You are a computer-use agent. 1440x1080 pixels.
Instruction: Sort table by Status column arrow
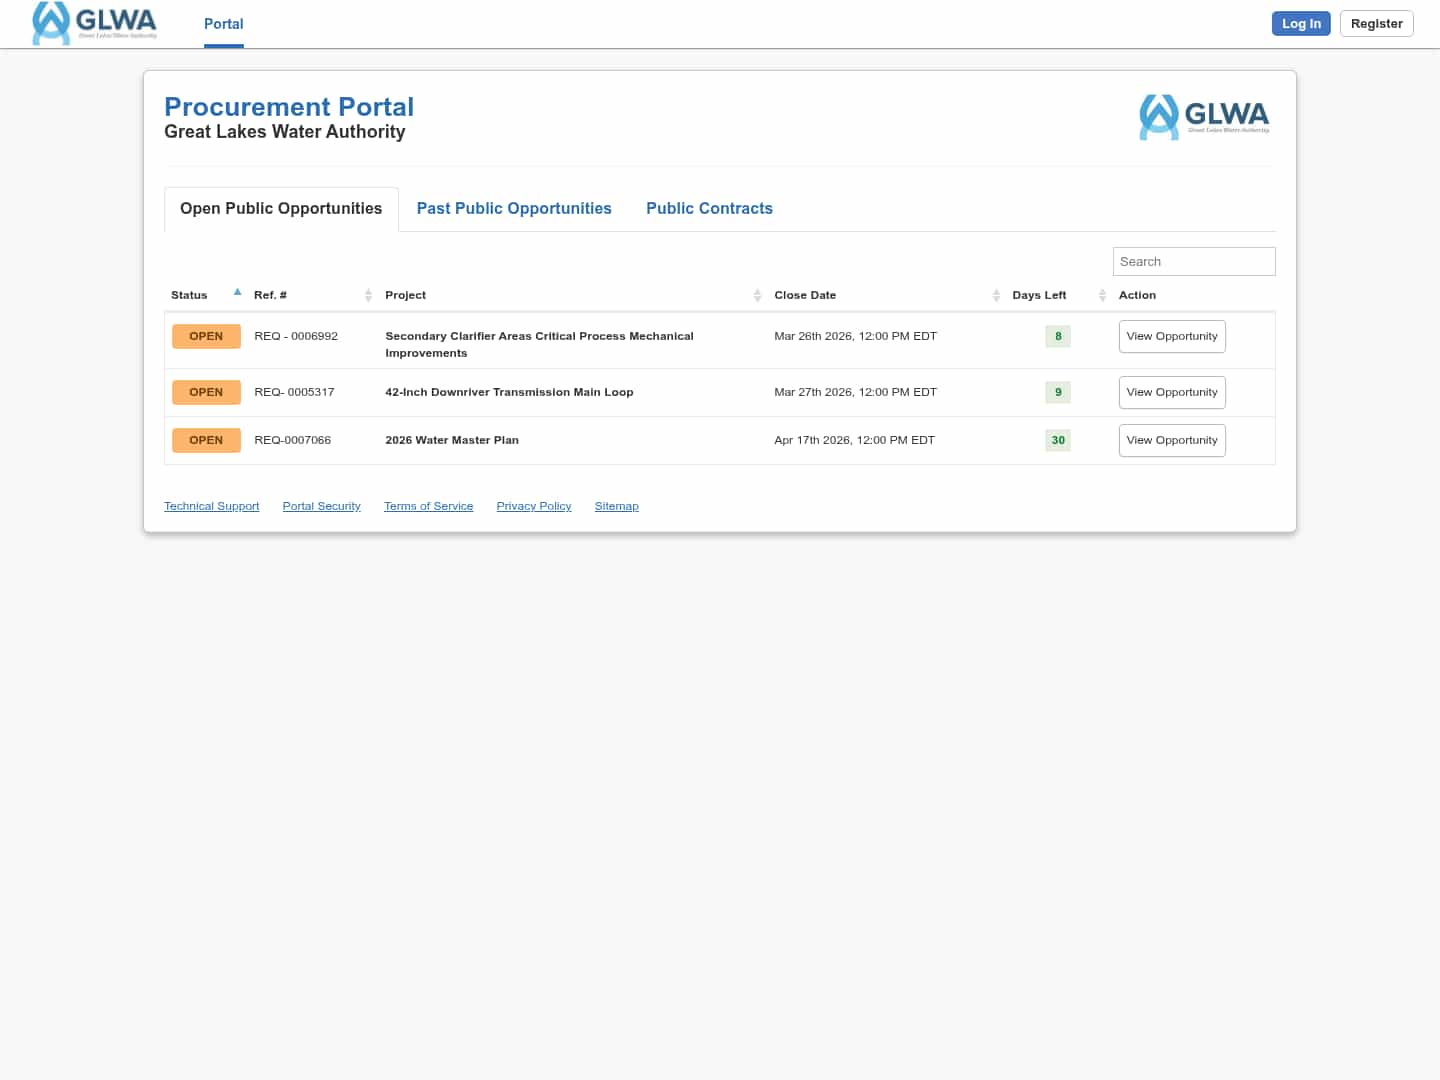(237, 293)
